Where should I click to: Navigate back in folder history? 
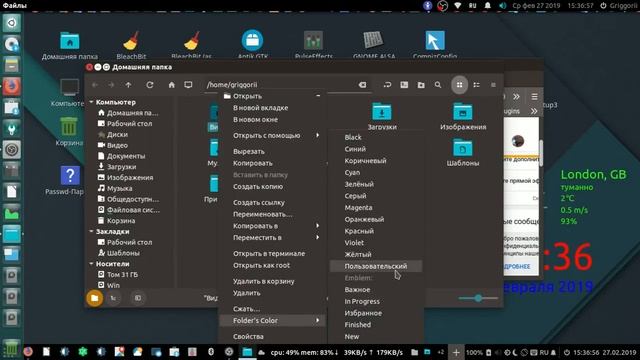95,85
